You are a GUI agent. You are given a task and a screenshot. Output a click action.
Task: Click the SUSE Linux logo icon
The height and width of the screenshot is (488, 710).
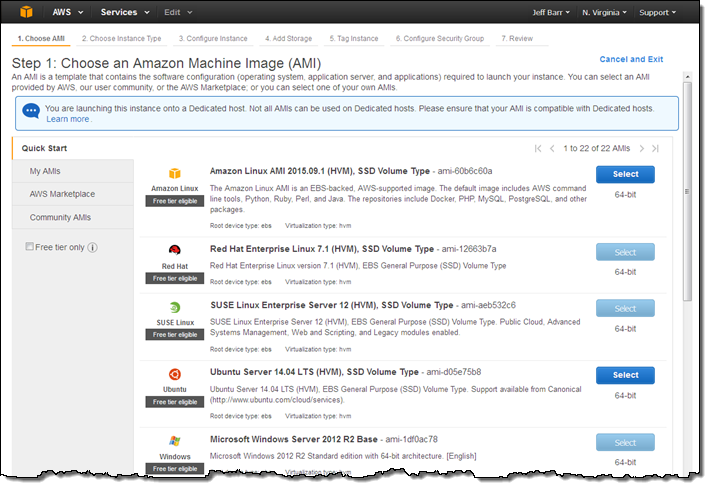[174, 308]
